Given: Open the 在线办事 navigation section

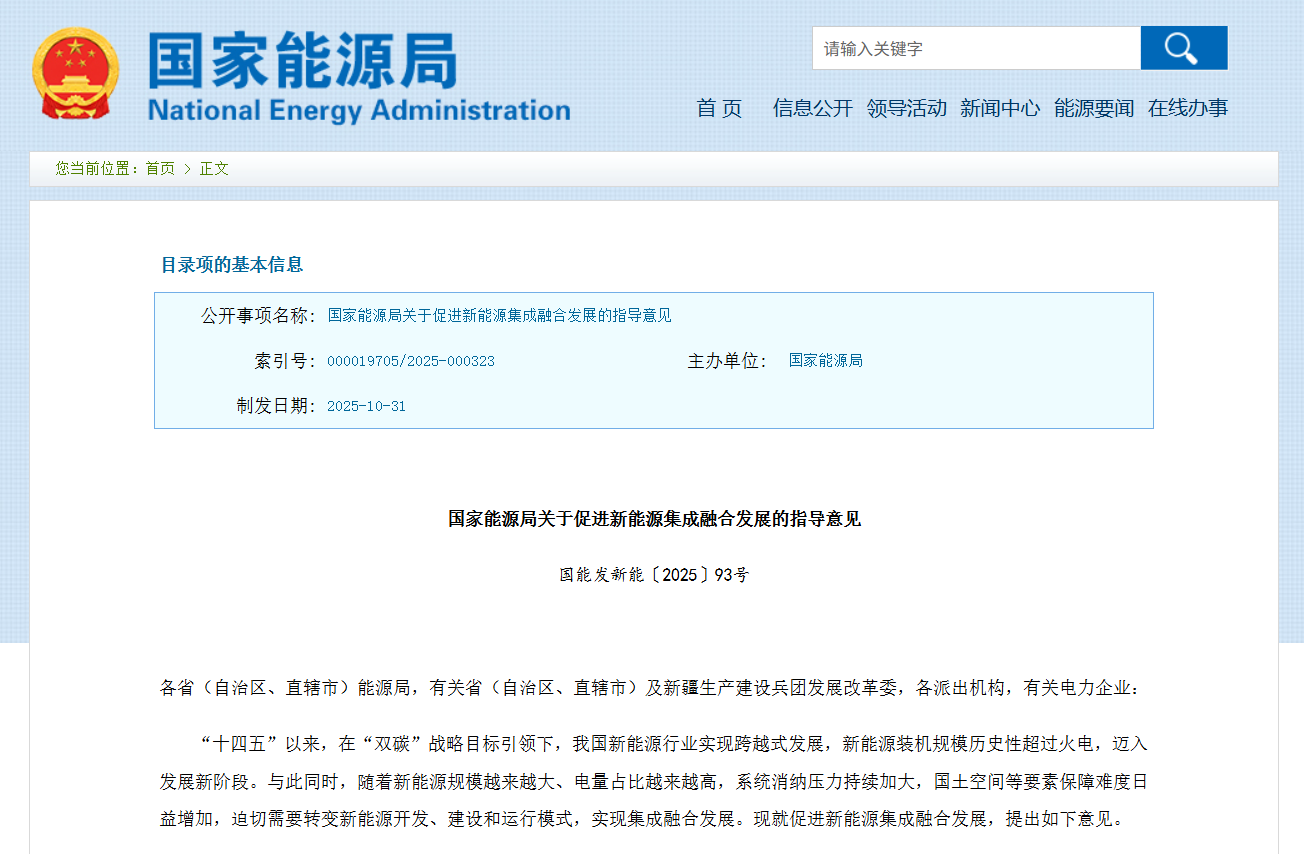Looking at the screenshot, I should (1186, 109).
